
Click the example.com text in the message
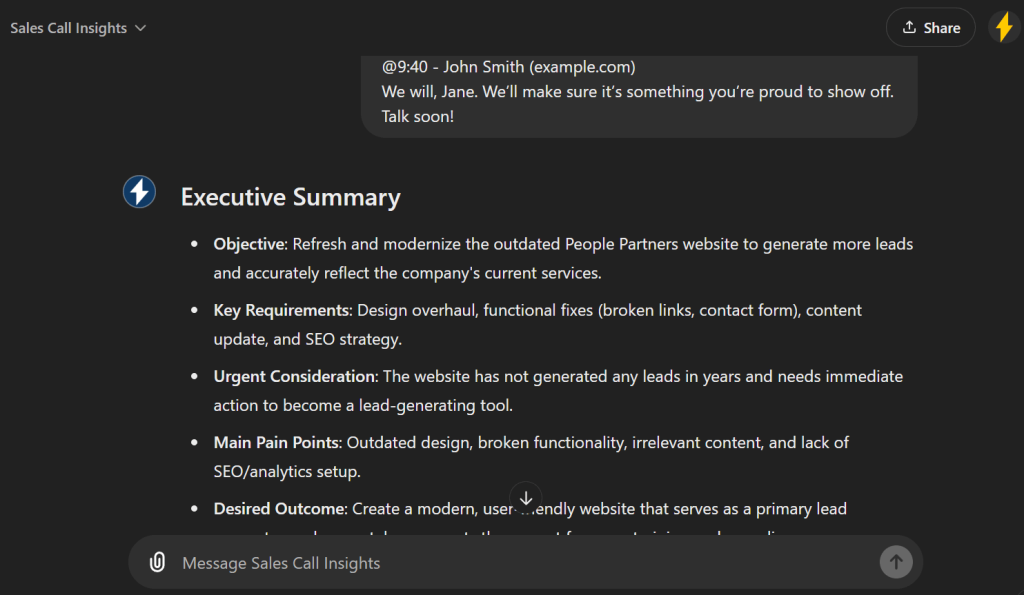coord(582,67)
